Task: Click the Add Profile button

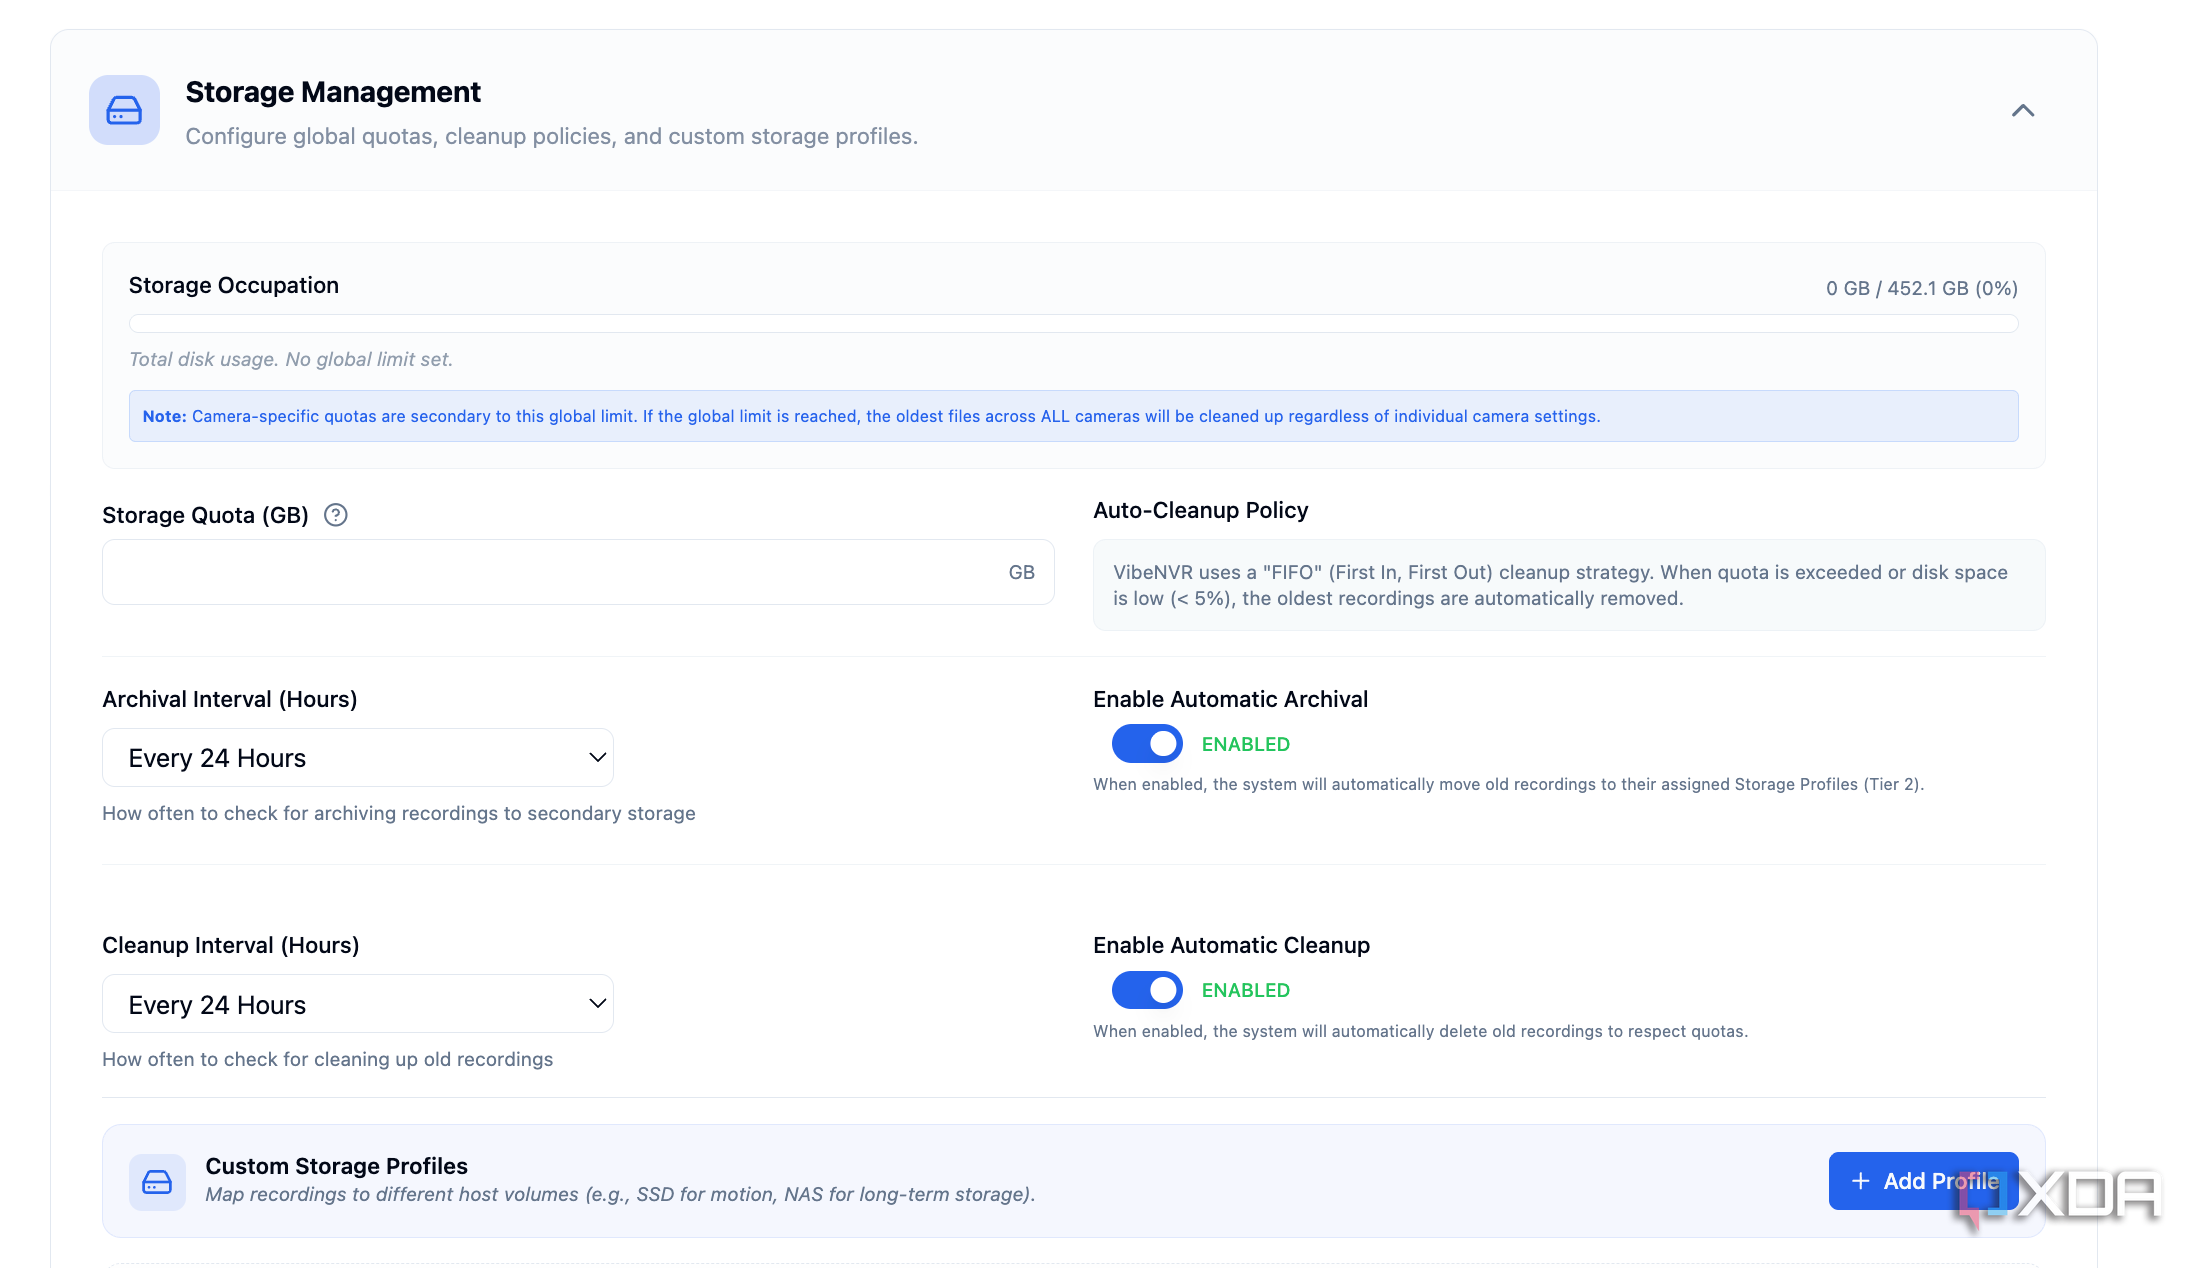Action: [x=1923, y=1181]
